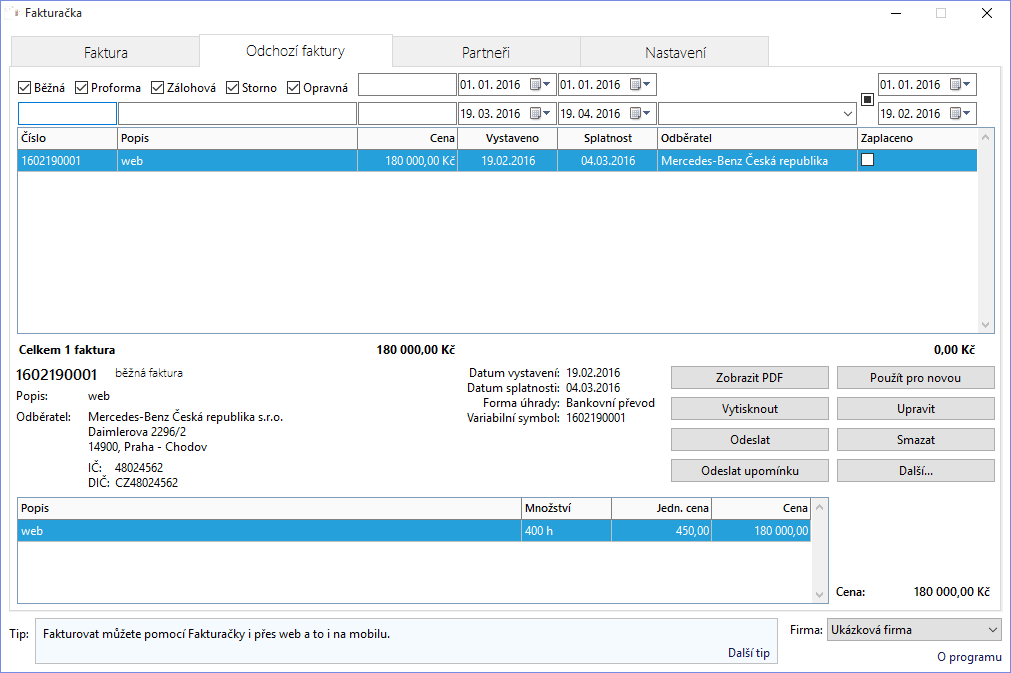Click Použít pro novou button
The image size is (1011, 673).
(916, 378)
